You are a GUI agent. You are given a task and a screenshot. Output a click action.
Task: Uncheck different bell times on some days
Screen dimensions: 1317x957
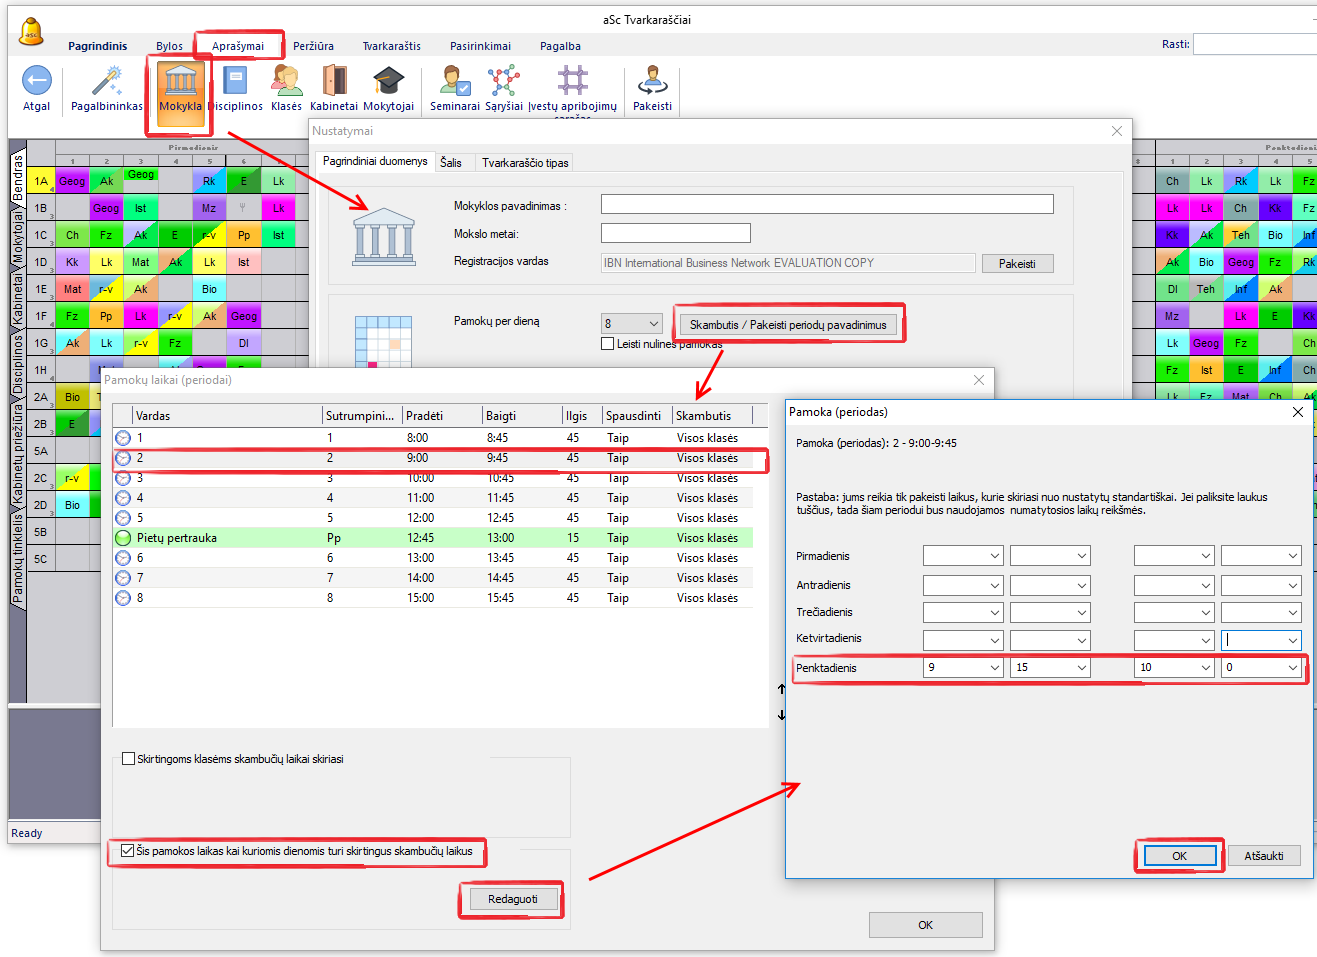(127, 851)
